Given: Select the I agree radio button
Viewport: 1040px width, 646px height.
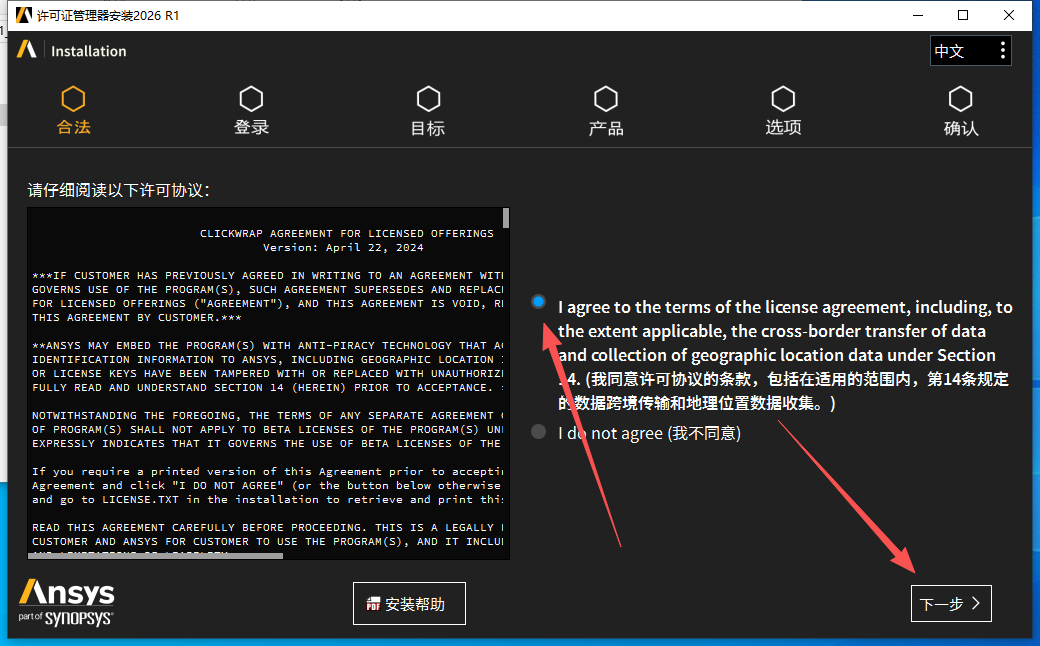Looking at the screenshot, I should point(539,302).
